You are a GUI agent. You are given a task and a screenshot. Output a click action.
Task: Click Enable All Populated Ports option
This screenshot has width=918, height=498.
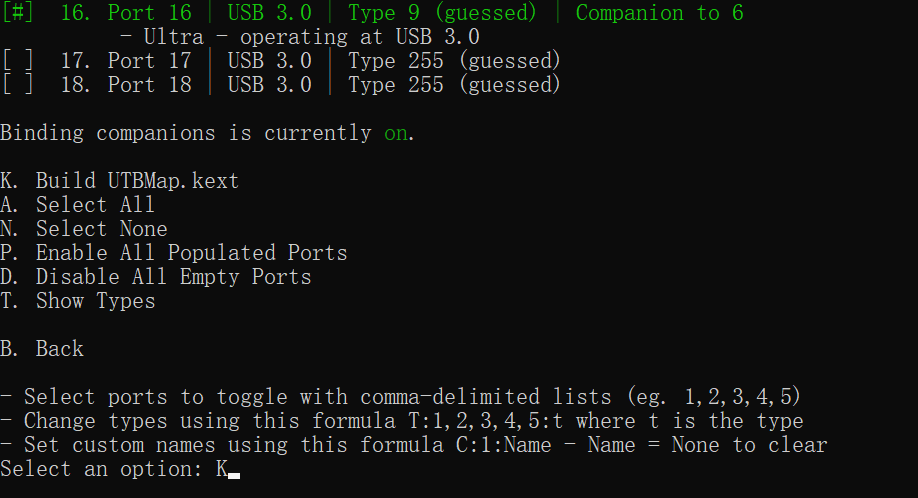tap(174, 252)
